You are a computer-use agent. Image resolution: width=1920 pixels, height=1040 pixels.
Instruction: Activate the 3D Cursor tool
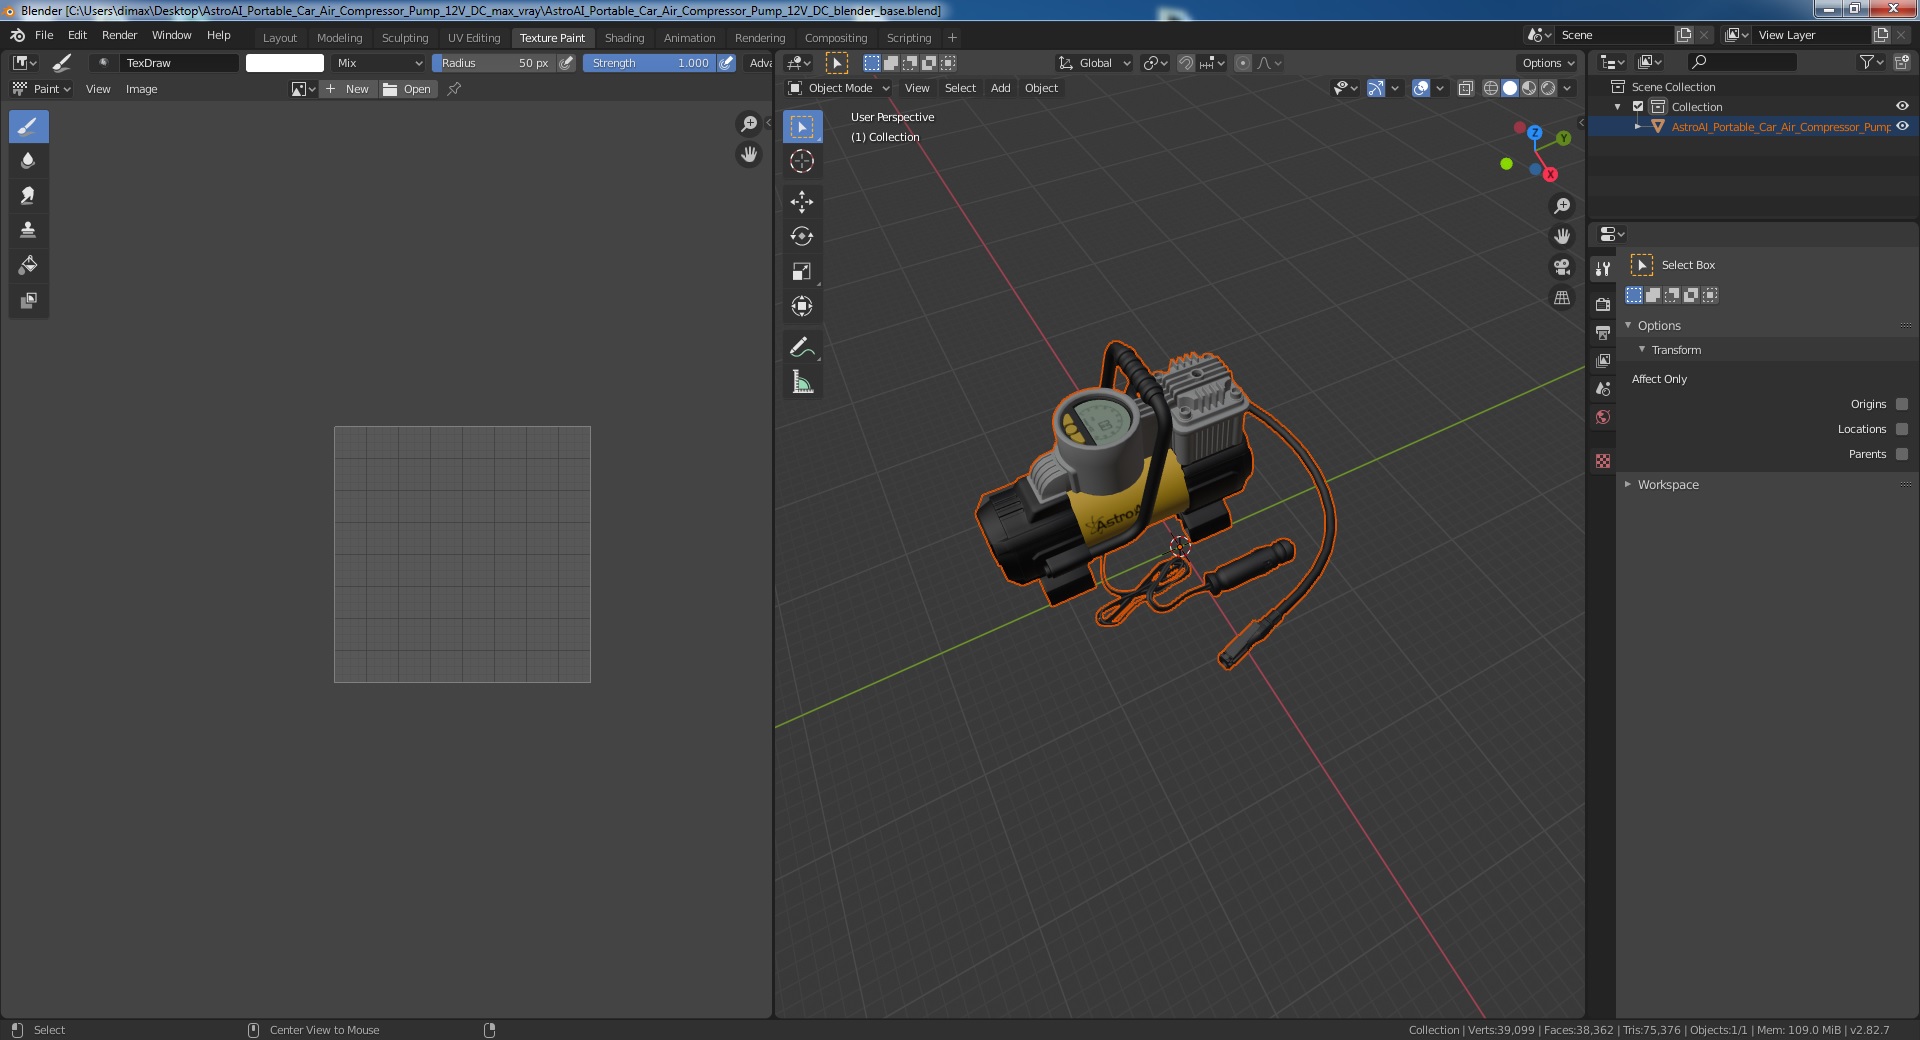(802, 161)
